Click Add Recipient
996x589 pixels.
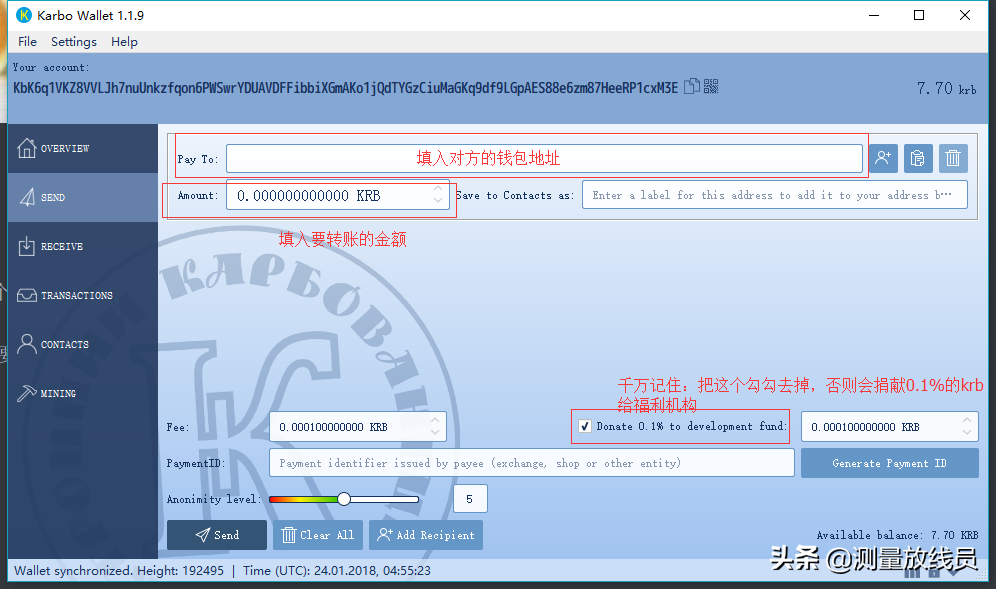(426, 535)
